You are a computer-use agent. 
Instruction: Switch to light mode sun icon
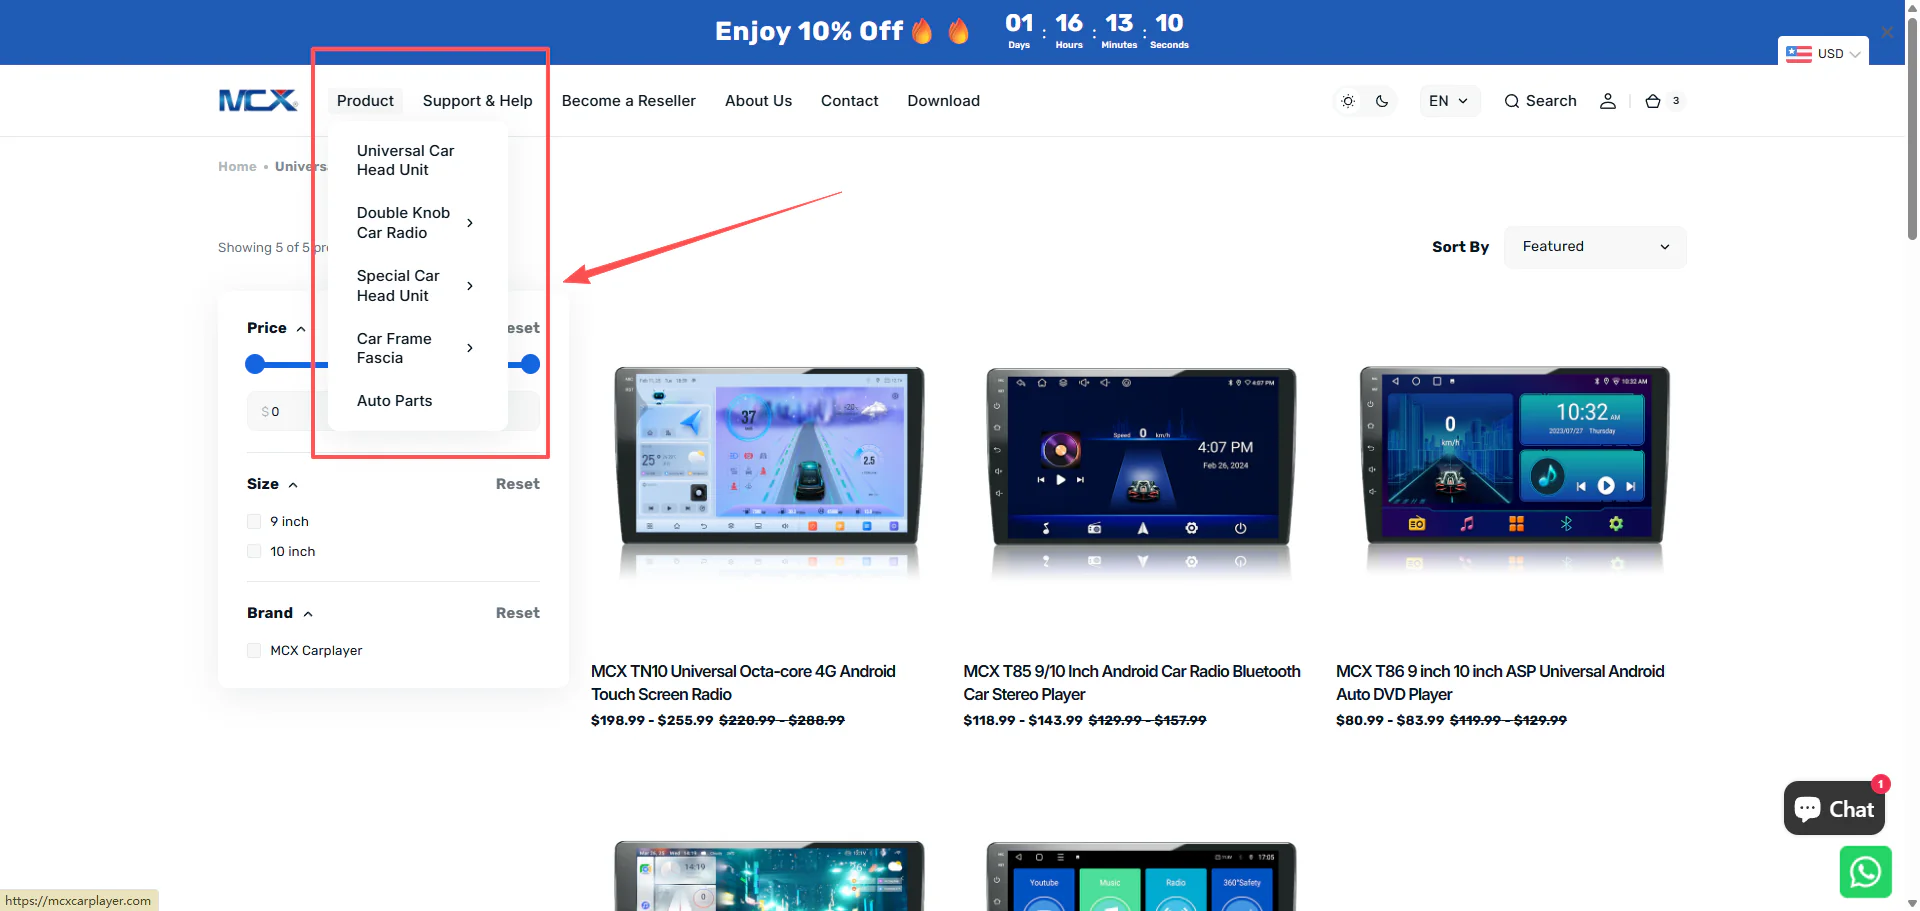tap(1348, 101)
